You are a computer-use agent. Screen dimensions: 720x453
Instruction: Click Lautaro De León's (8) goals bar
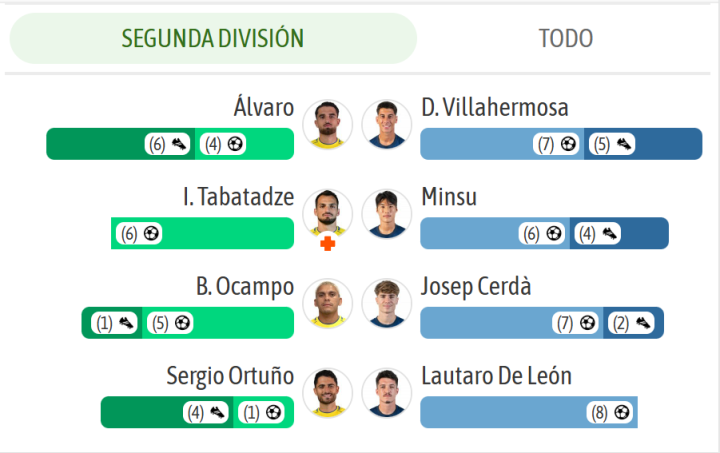pyautogui.click(x=609, y=412)
